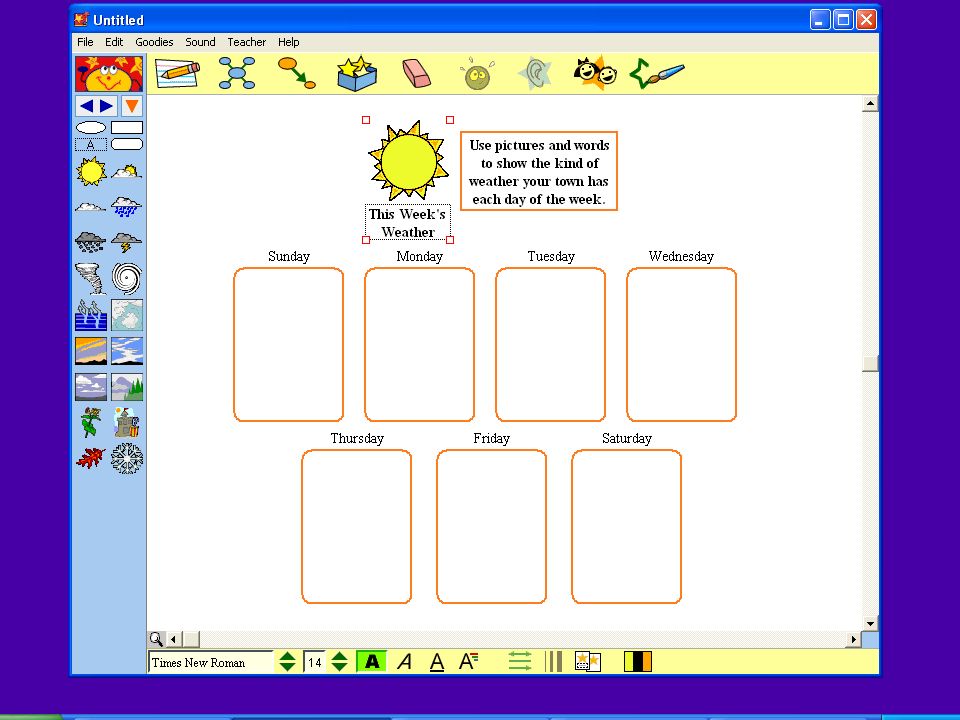Click the Times New Roman font field
Screen dimensions: 960x720
coord(211,662)
